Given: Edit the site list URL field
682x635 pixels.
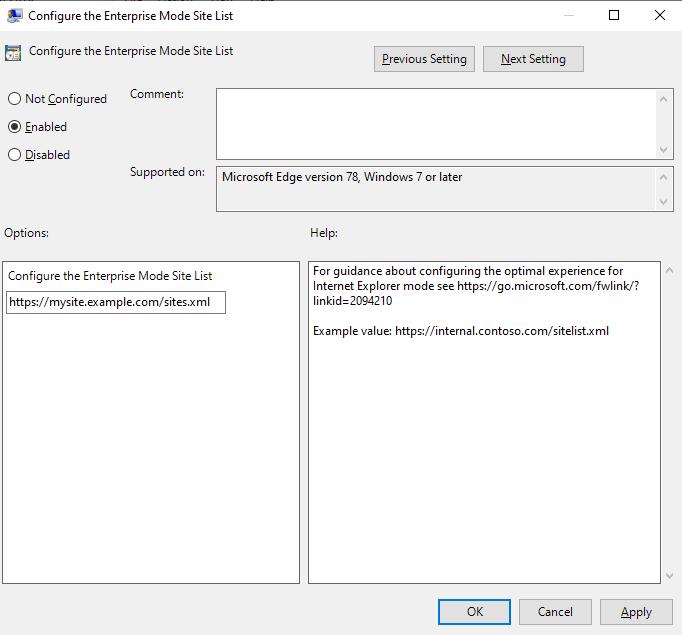Looking at the screenshot, I should [x=116, y=302].
